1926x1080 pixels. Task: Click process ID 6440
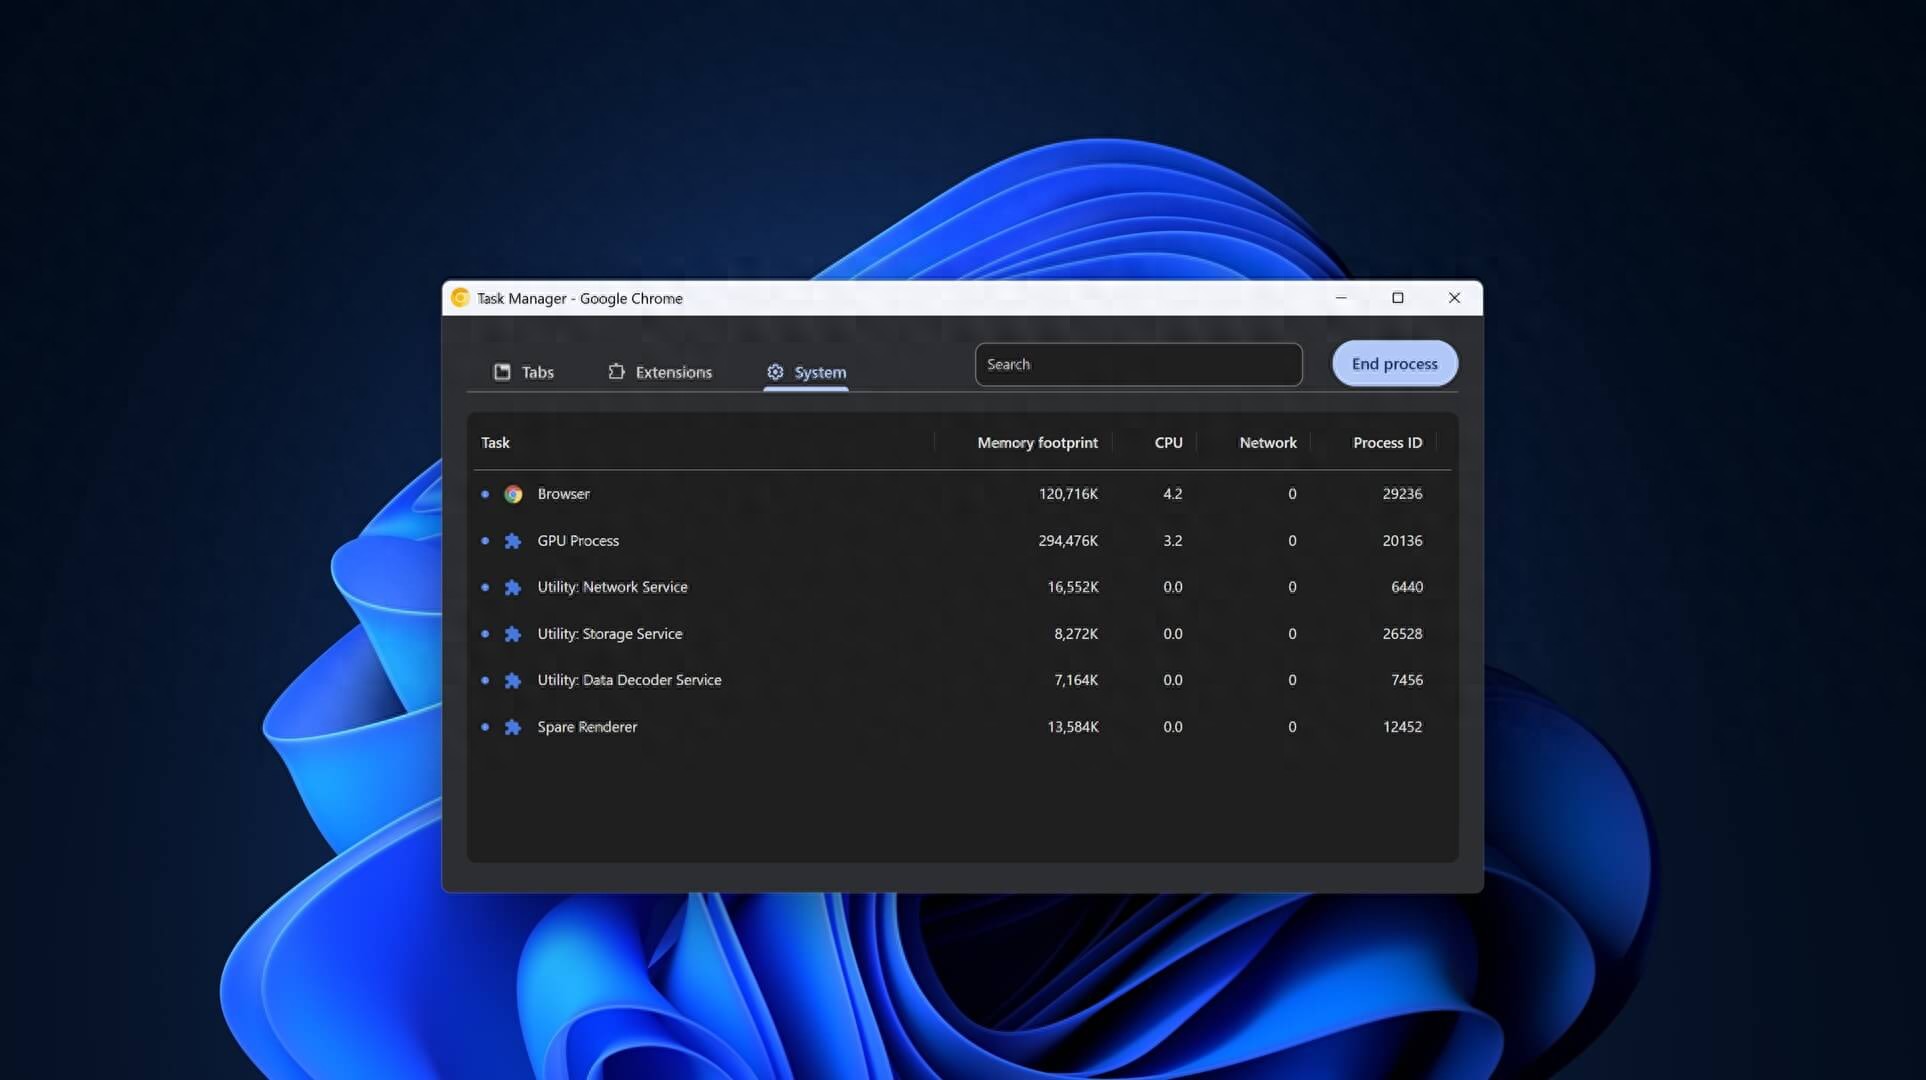point(1406,587)
